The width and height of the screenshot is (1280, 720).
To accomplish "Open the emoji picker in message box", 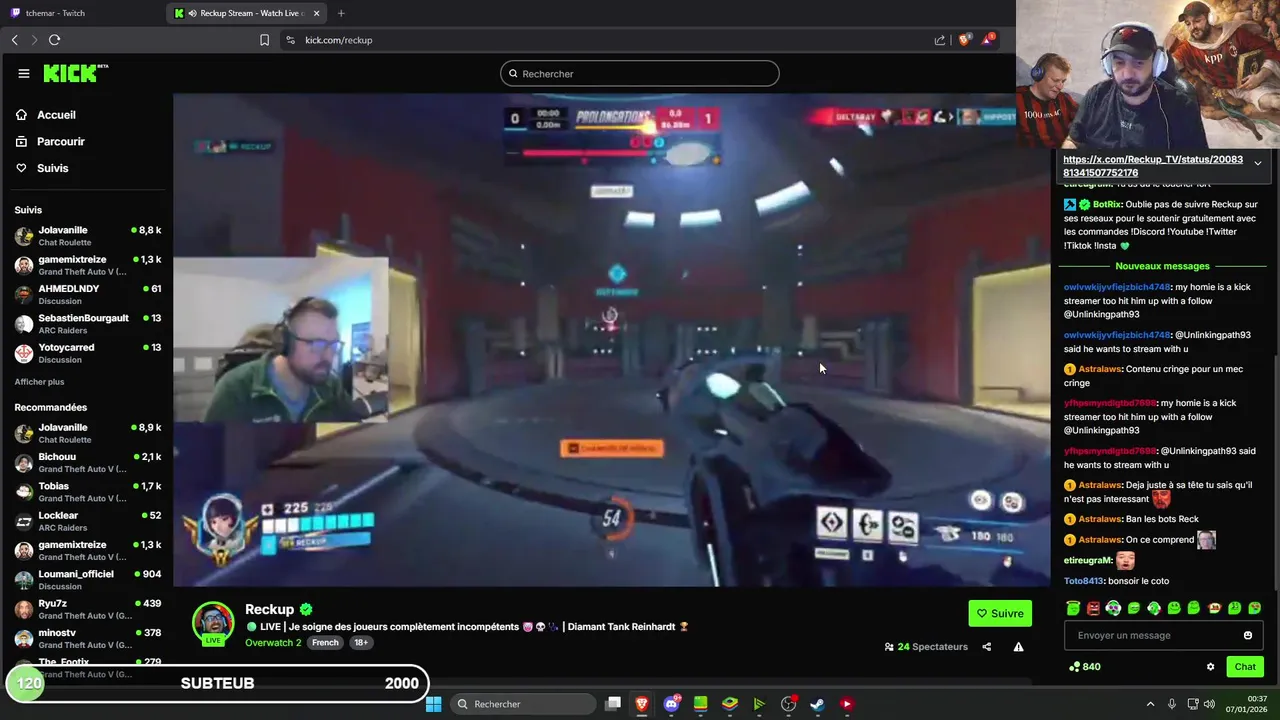I will [1247, 635].
